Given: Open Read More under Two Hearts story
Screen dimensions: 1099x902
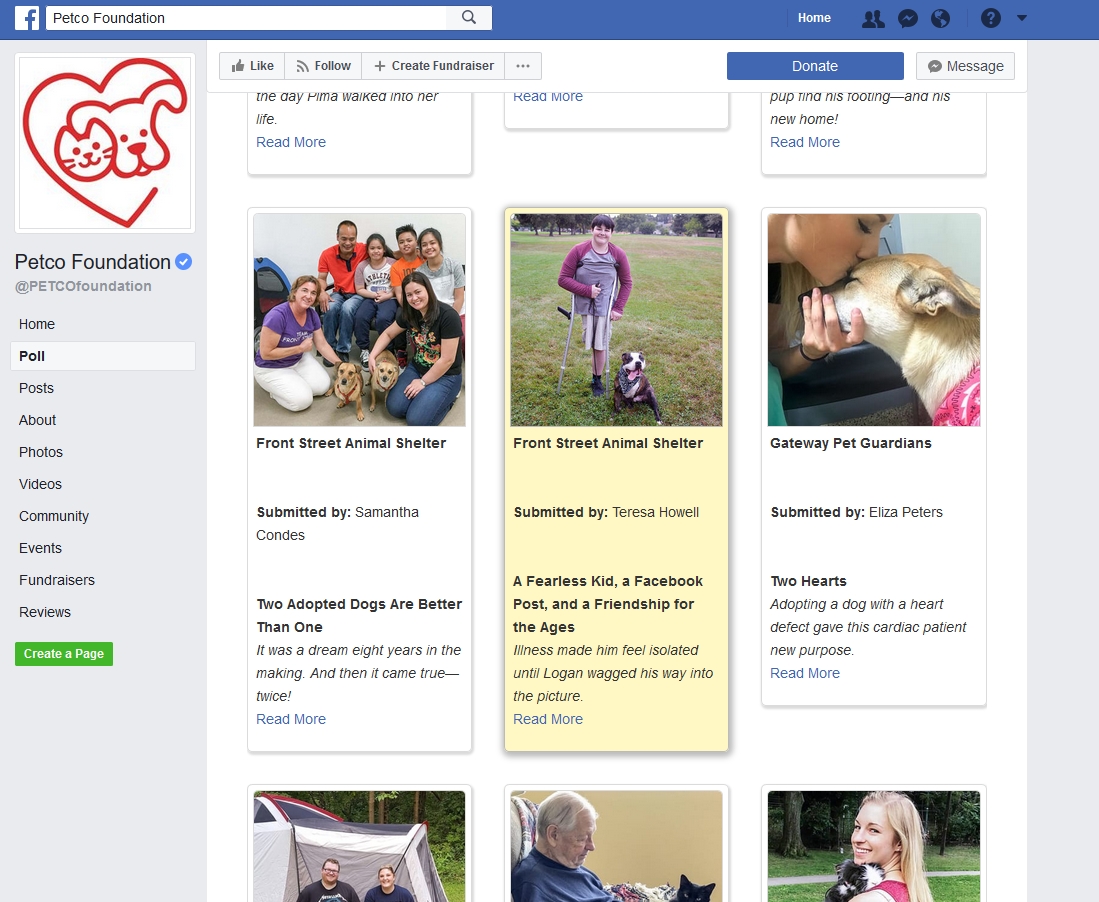Looking at the screenshot, I should [x=805, y=673].
